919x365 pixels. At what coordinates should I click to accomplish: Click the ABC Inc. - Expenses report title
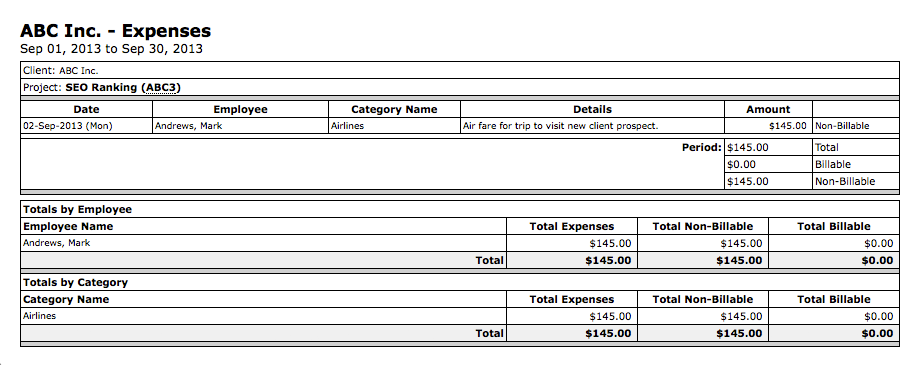(x=115, y=30)
